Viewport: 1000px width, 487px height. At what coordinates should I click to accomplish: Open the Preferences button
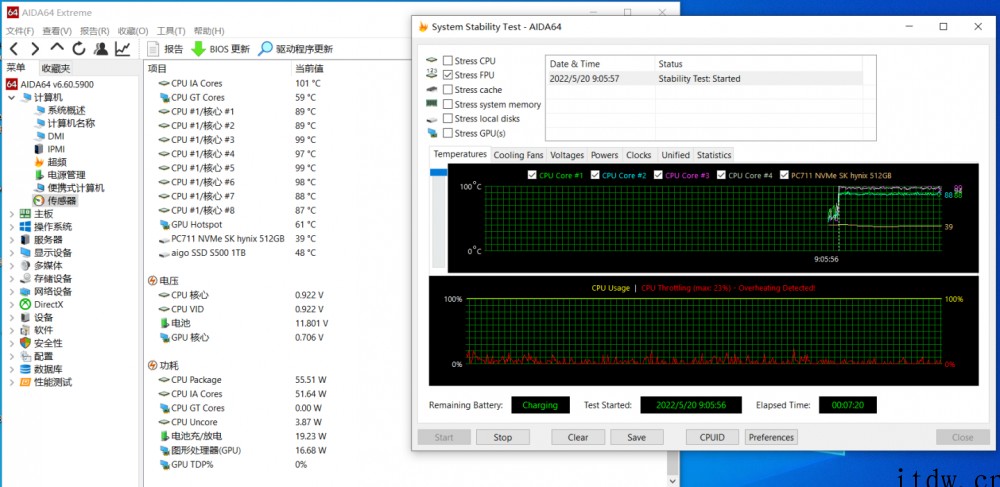coord(771,437)
